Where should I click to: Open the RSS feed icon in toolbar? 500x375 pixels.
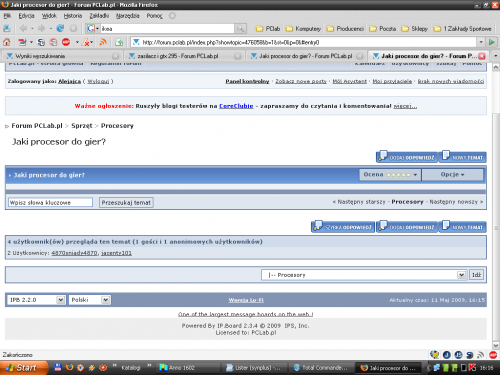[x=103, y=42]
